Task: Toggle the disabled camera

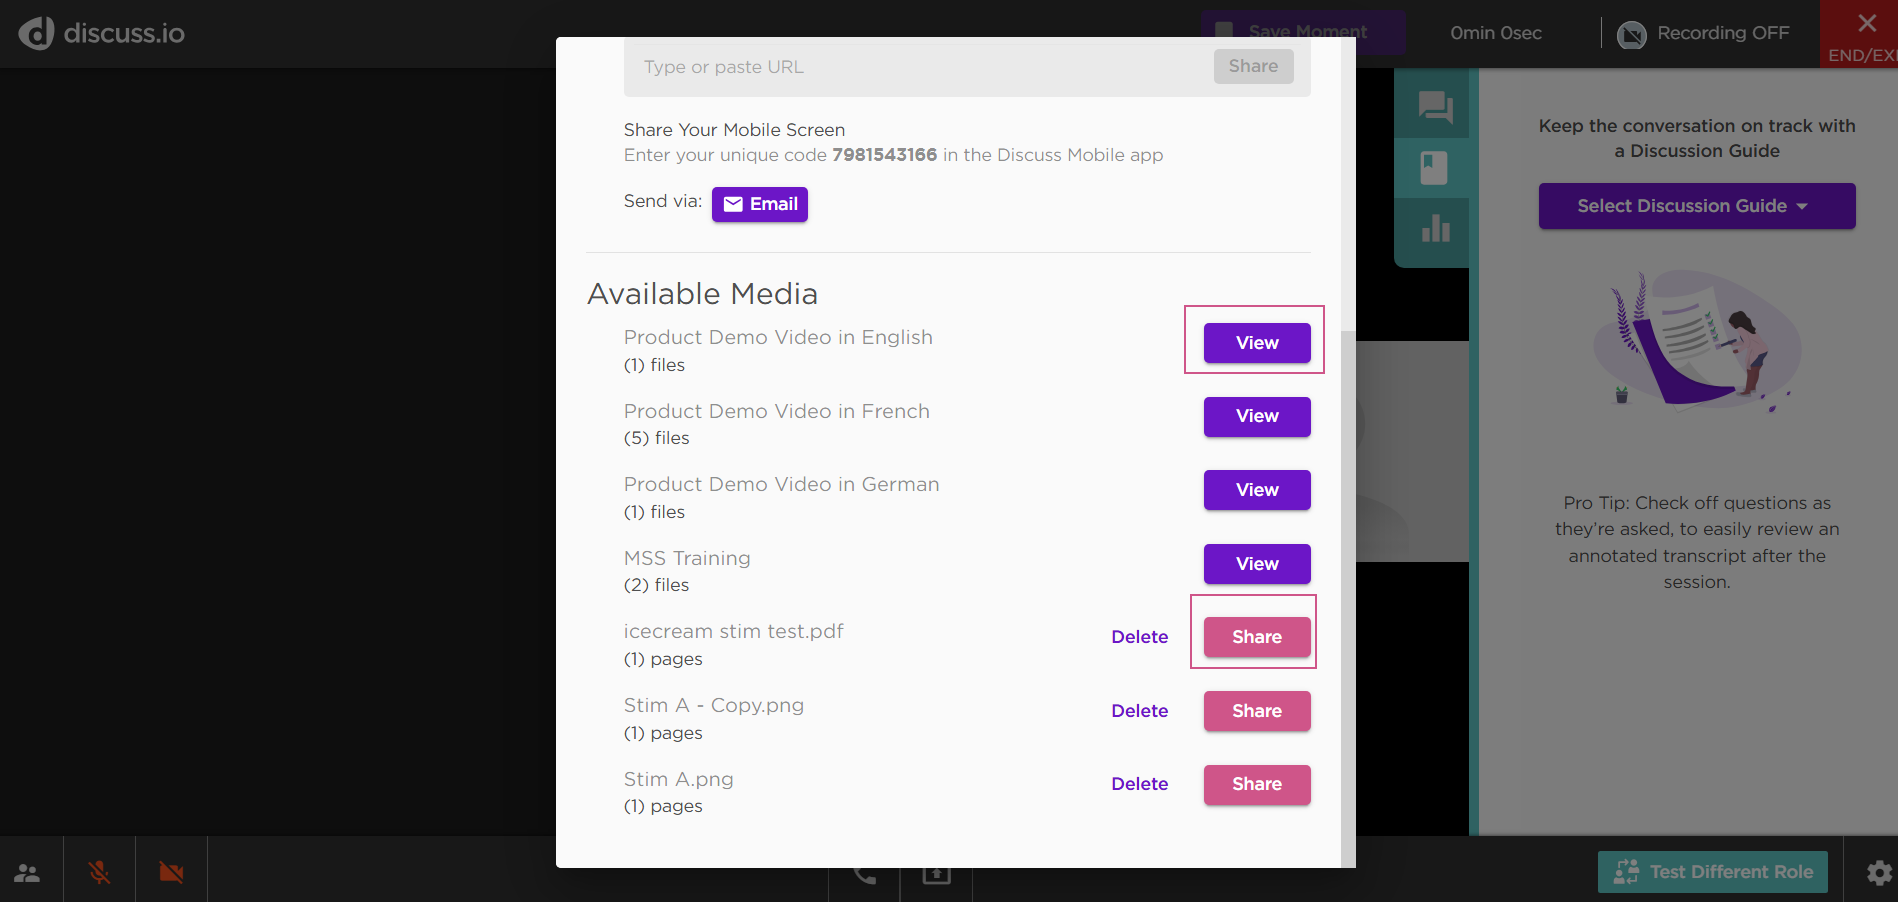Action: click(171, 873)
